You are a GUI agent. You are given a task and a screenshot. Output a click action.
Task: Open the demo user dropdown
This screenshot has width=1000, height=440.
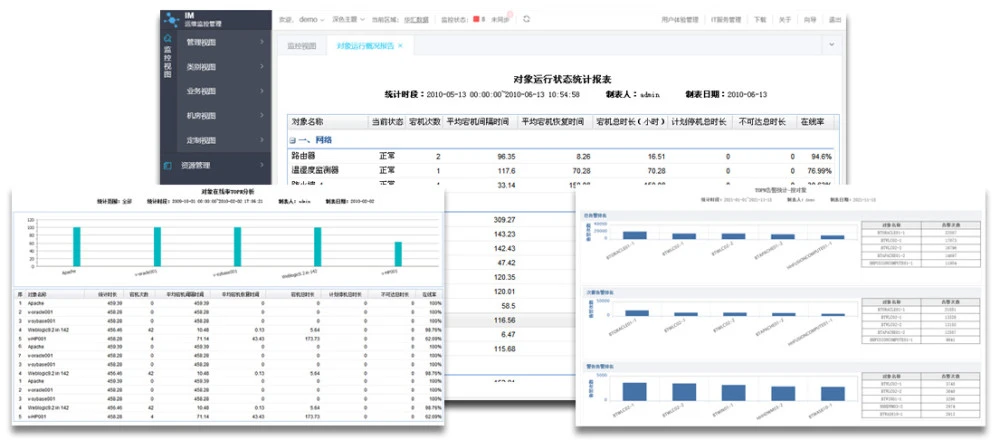click(x=312, y=20)
